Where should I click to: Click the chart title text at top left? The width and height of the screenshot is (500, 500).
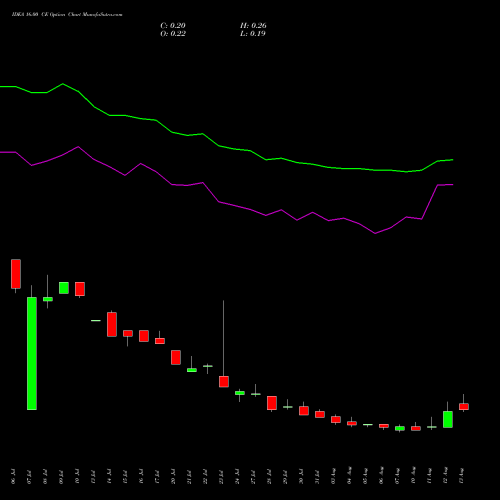tap(67, 15)
